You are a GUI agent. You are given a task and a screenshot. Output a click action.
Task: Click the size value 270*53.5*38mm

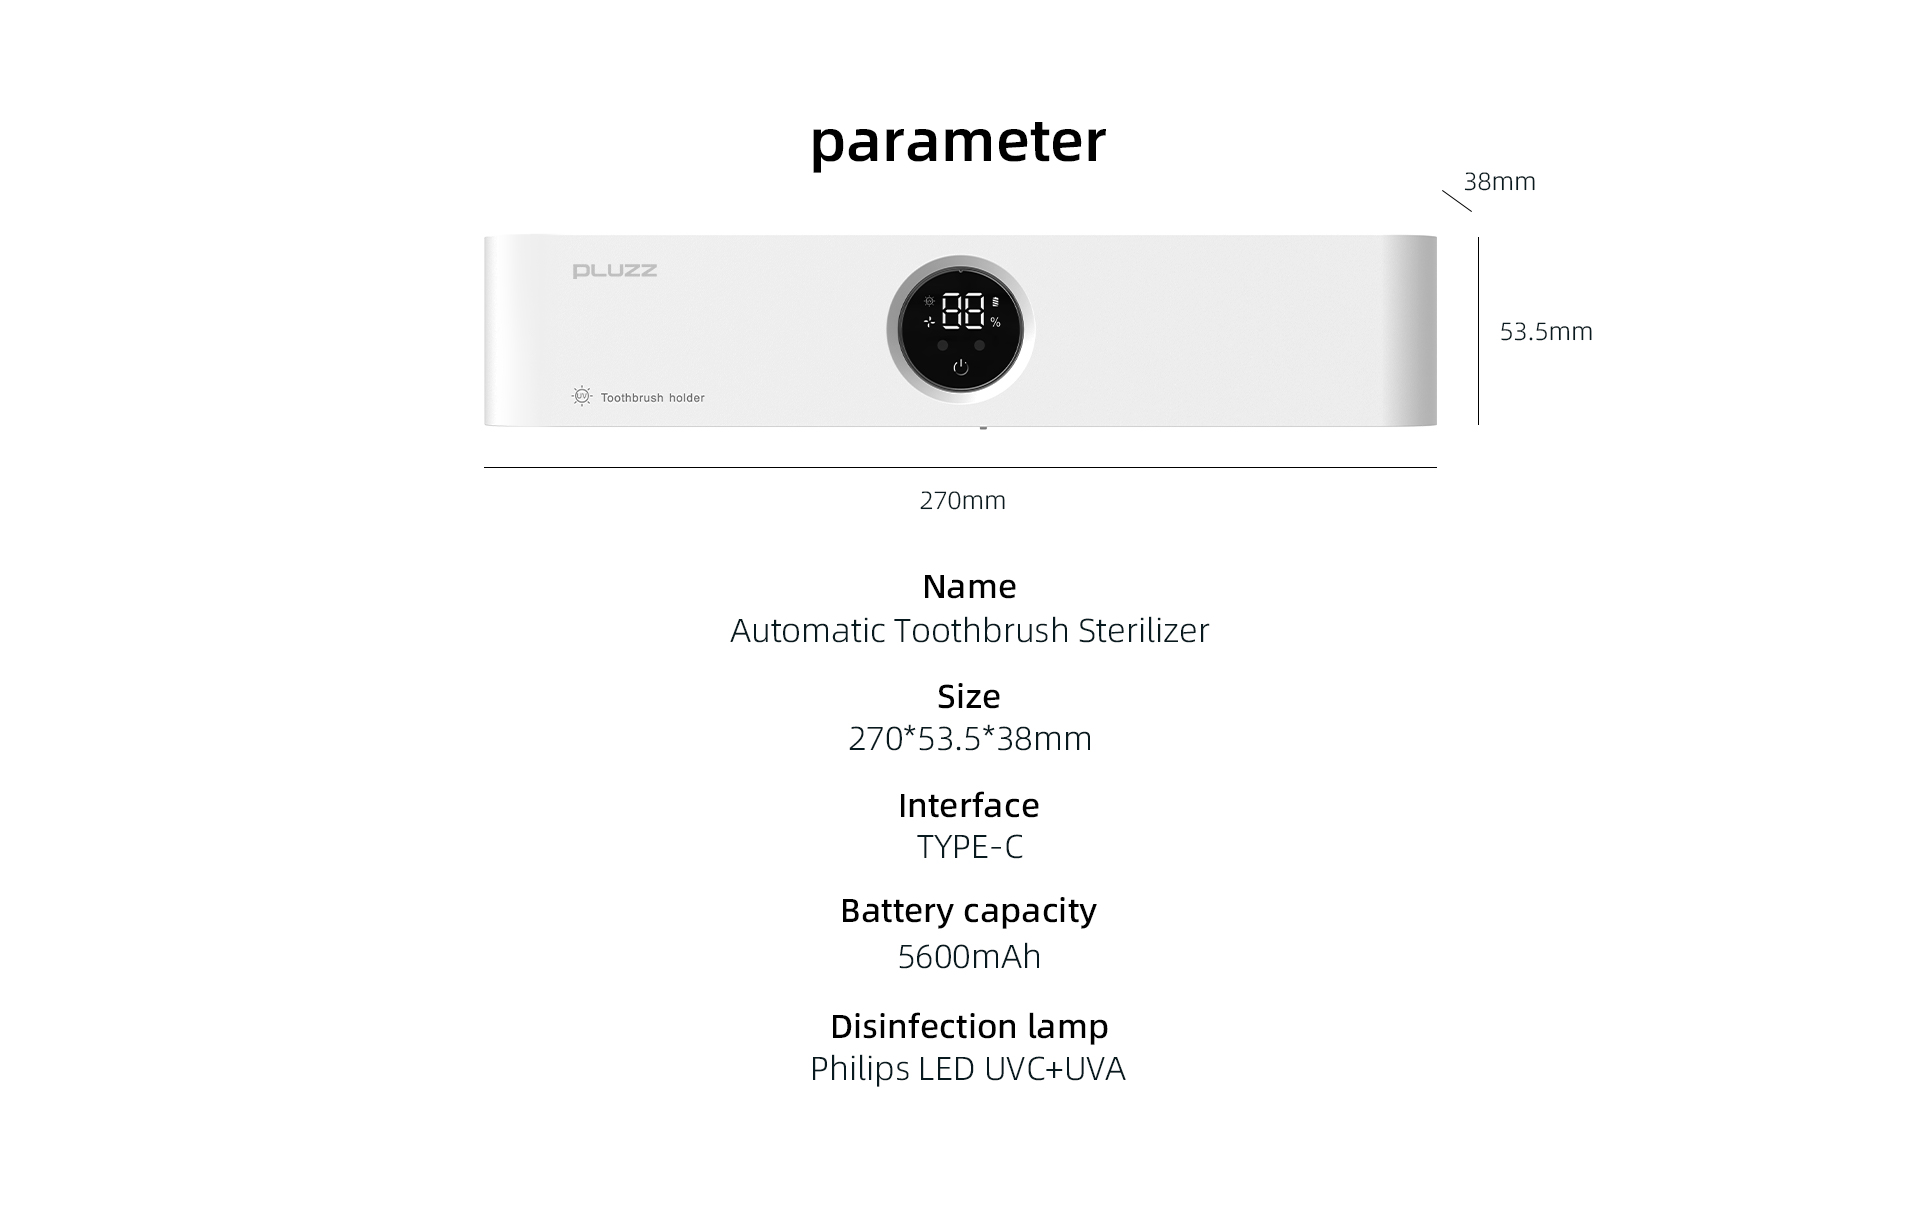click(969, 739)
